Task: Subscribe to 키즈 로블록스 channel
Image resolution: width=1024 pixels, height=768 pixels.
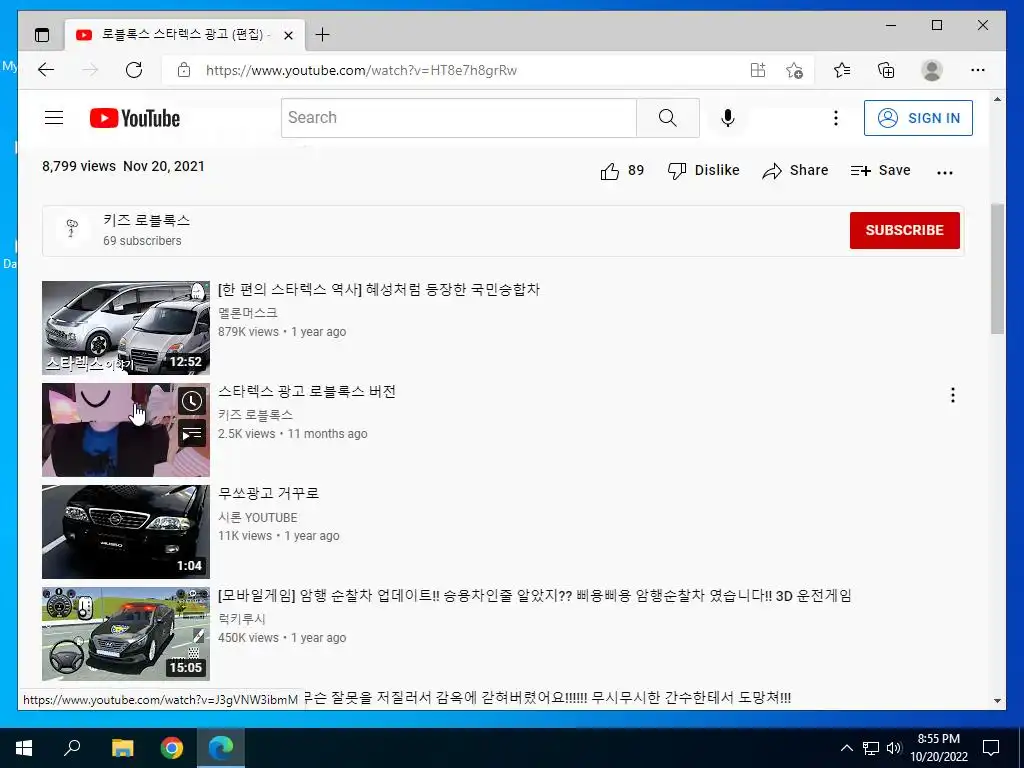Action: coord(904,230)
